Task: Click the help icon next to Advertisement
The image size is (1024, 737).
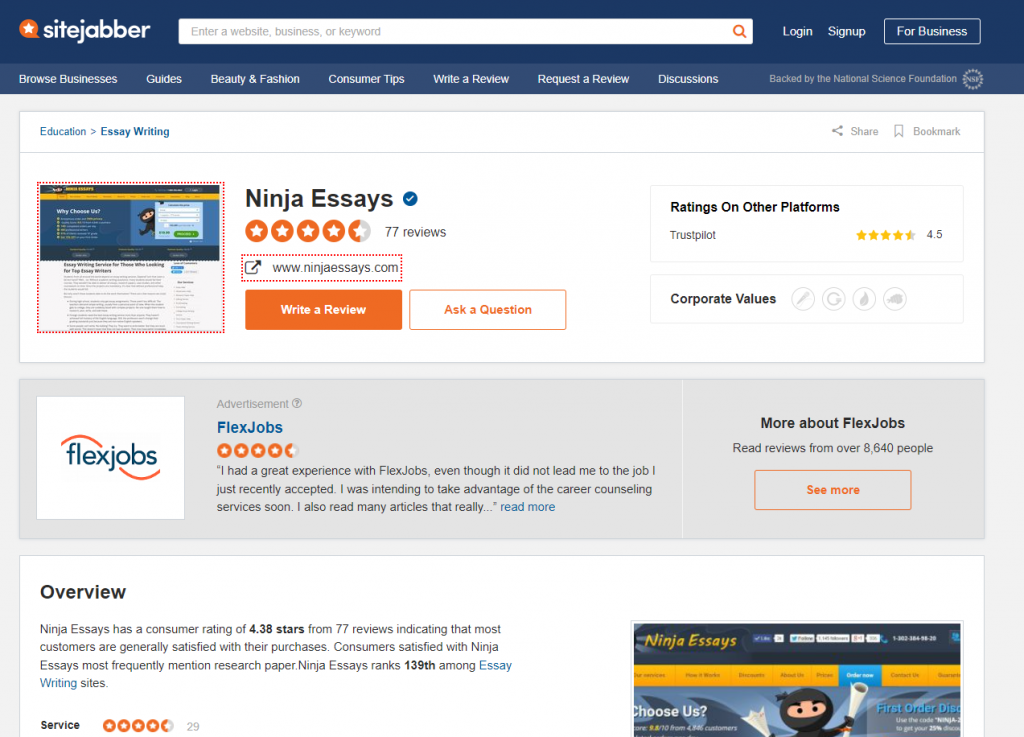Action: 297,403
